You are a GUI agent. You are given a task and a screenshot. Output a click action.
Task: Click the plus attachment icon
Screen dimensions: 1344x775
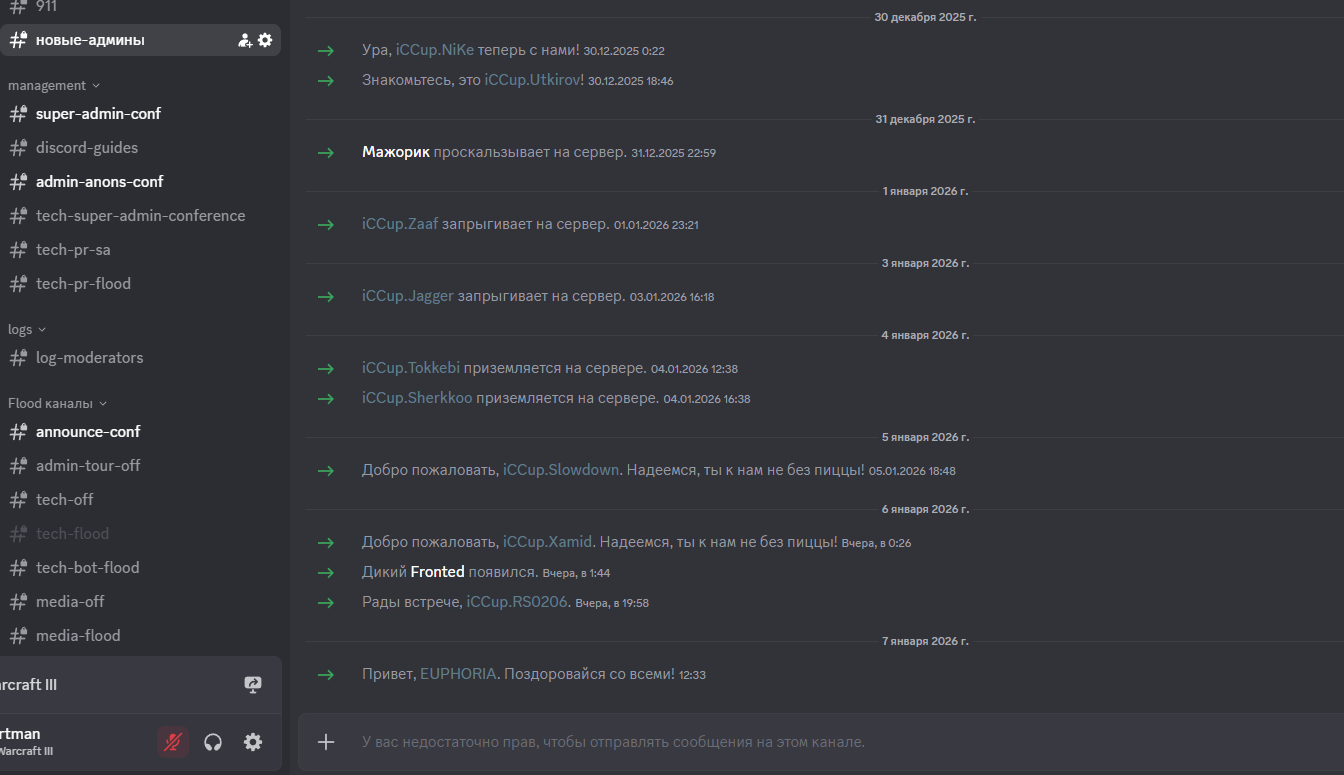(x=326, y=742)
